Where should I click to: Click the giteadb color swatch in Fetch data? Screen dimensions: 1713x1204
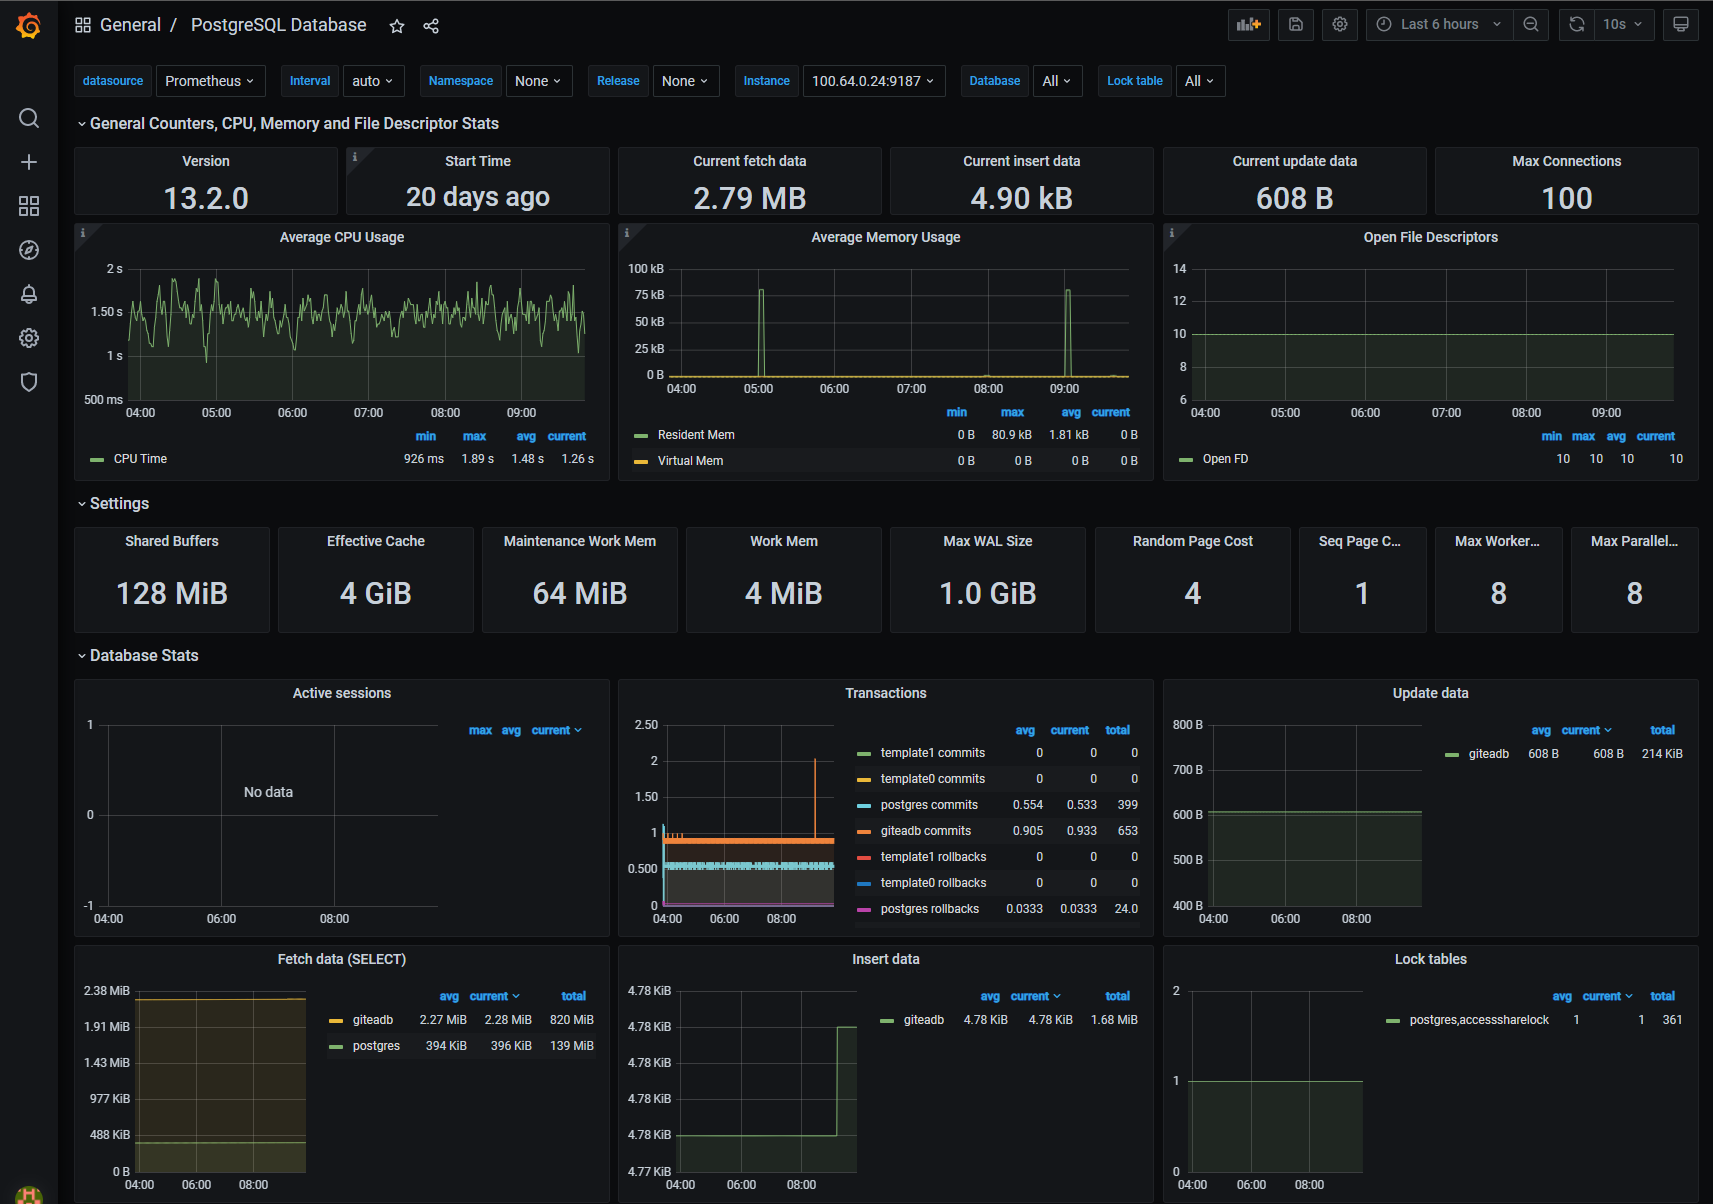336,1021
